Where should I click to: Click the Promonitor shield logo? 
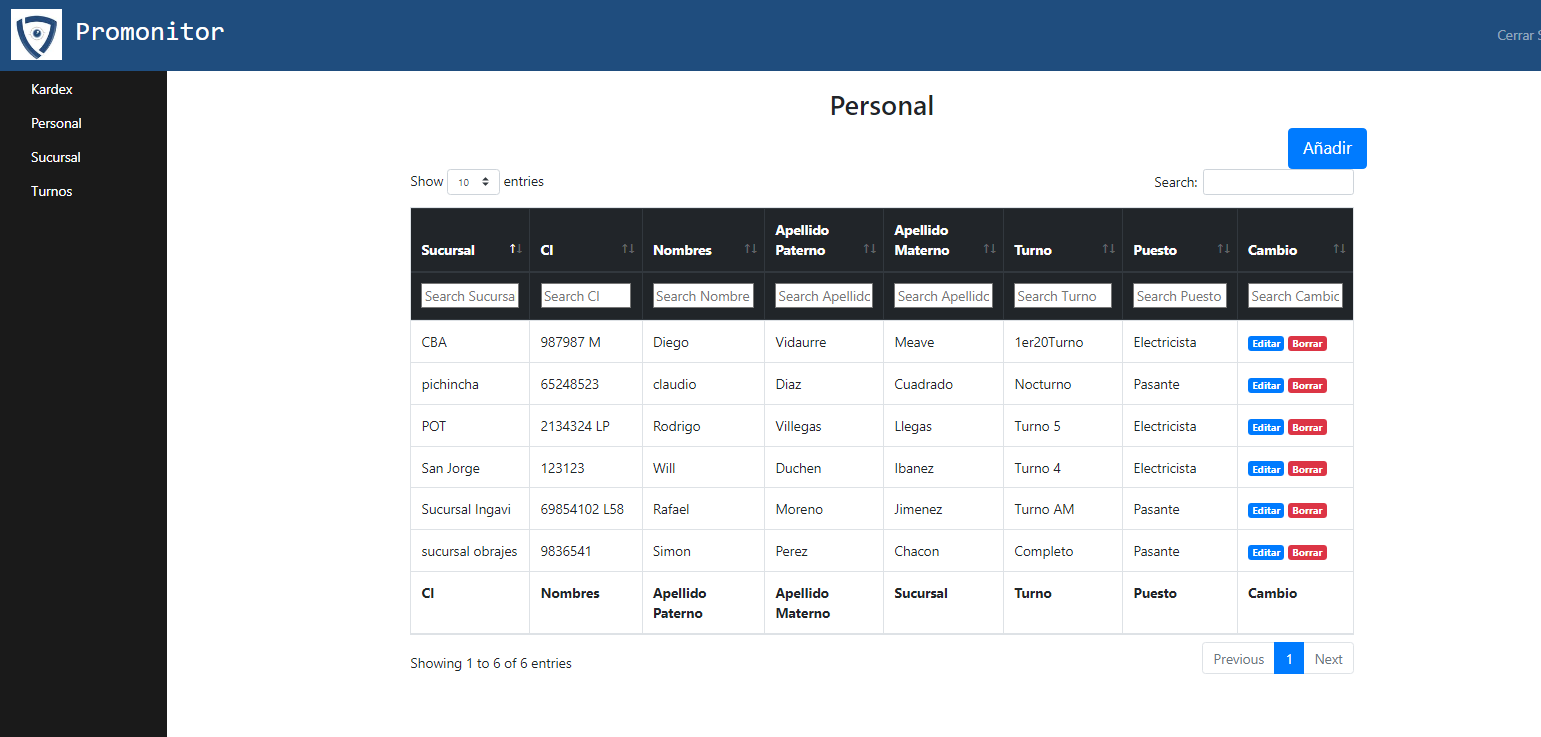(x=36, y=34)
